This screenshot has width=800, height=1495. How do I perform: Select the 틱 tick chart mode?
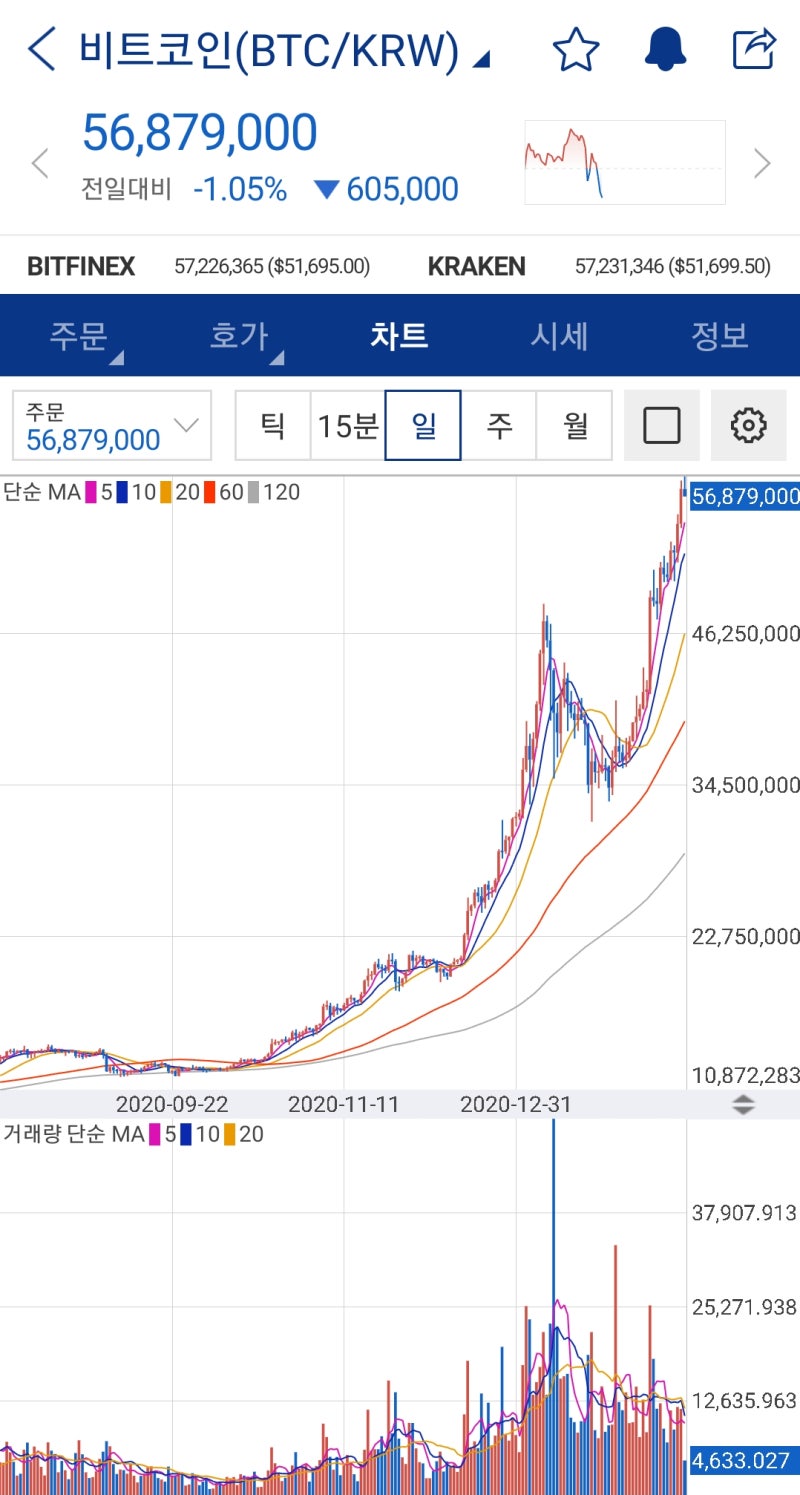point(271,424)
